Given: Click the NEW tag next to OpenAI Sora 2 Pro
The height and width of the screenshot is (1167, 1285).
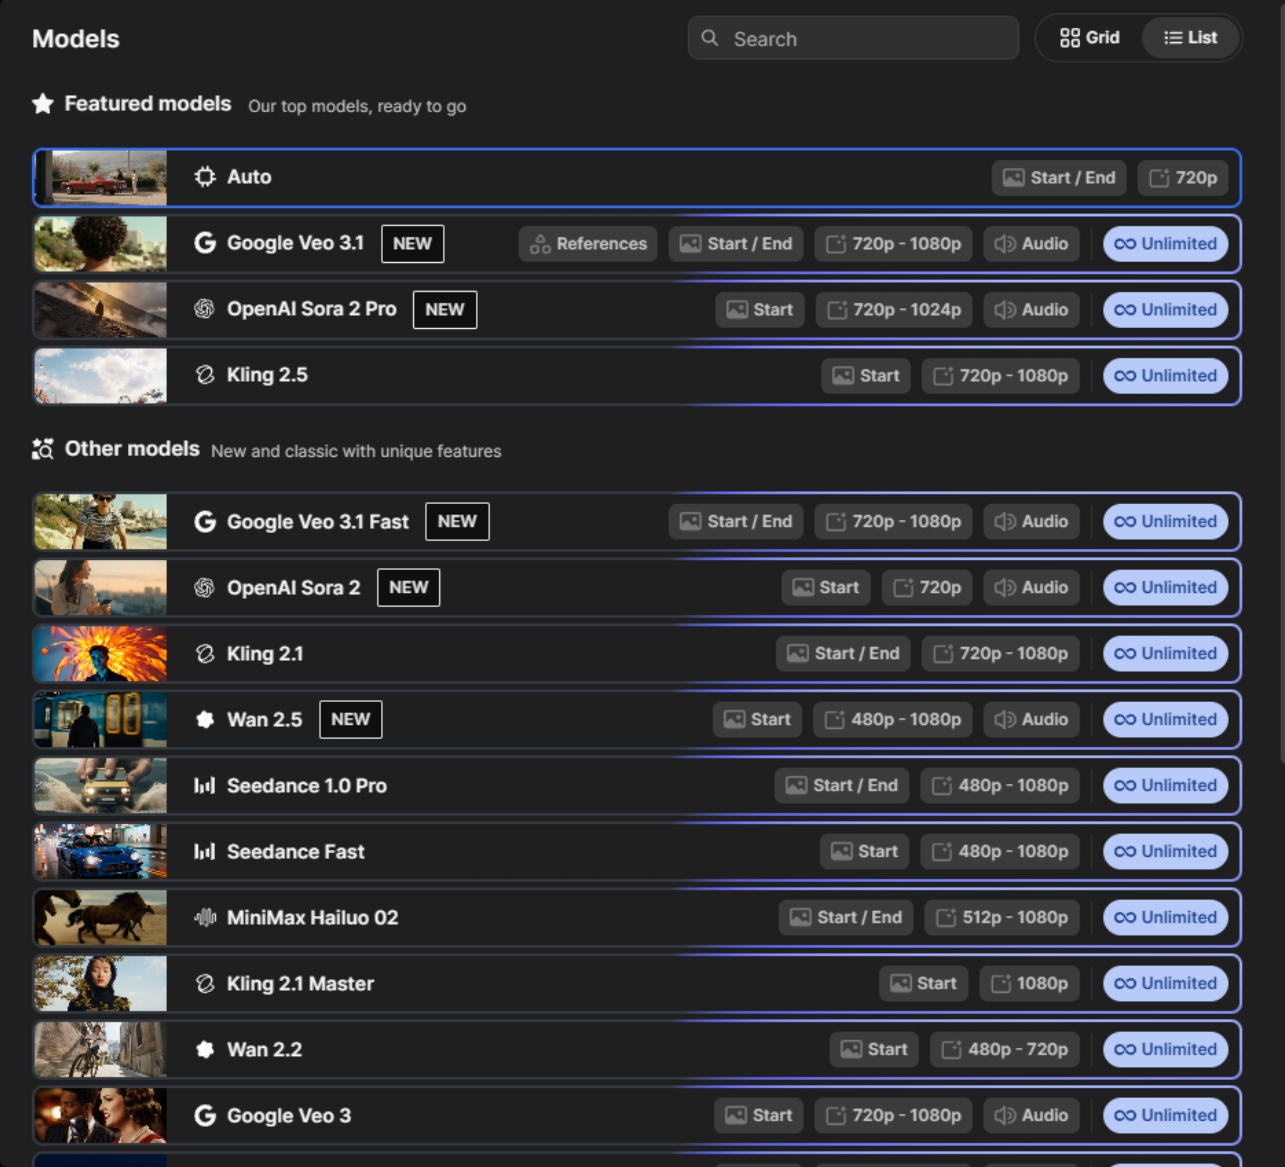Looking at the screenshot, I should 445,309.
